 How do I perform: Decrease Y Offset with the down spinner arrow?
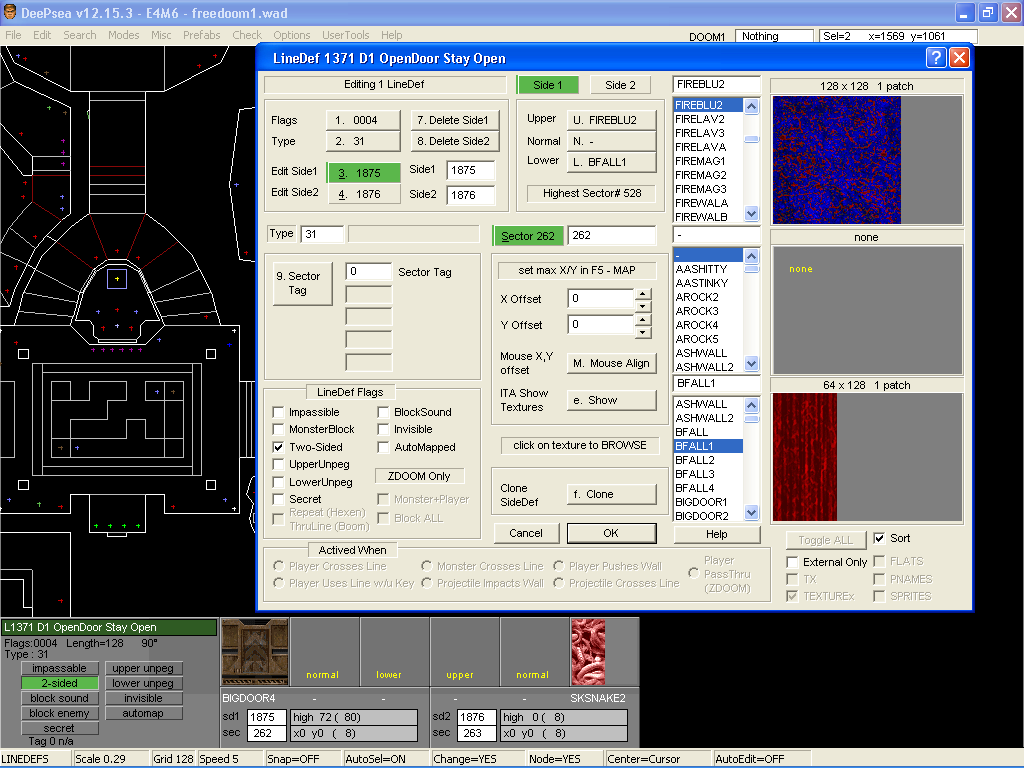point(643,332)
